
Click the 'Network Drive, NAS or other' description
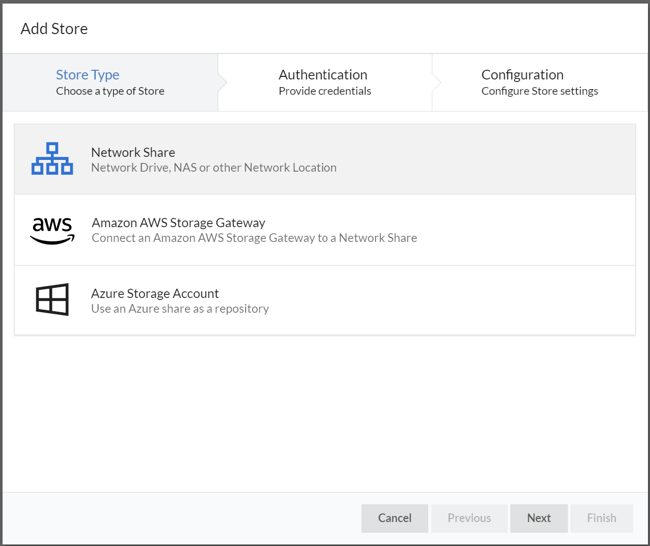click(213, 168)
